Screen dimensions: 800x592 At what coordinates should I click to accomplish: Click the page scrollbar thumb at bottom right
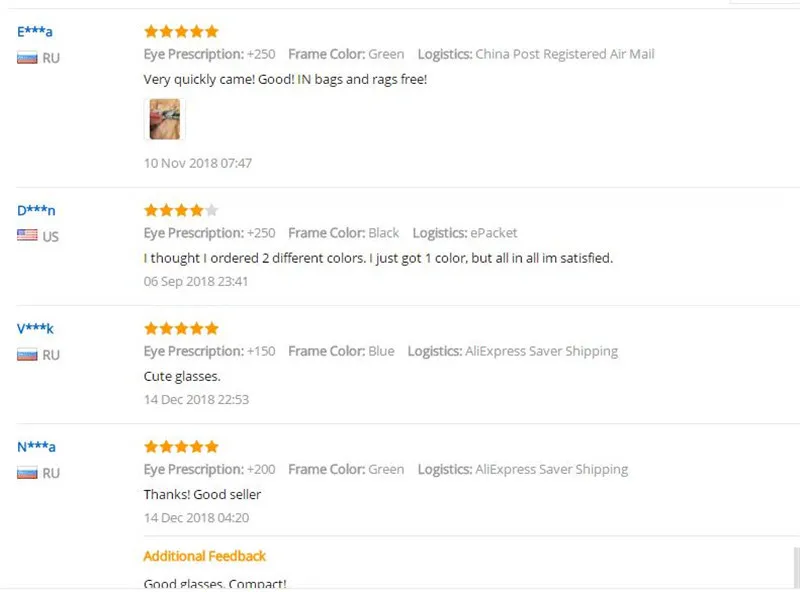point(796,568)
